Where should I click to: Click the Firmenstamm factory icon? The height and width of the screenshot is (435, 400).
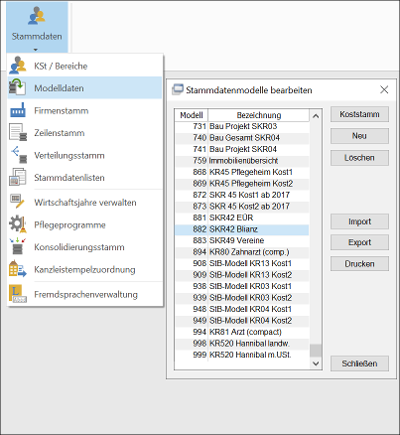17,110
